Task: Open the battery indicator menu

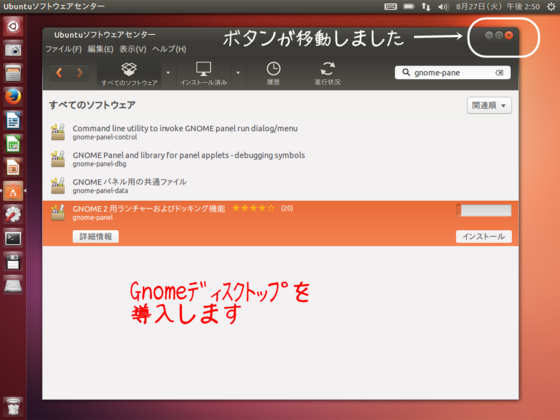Action: 409,6
